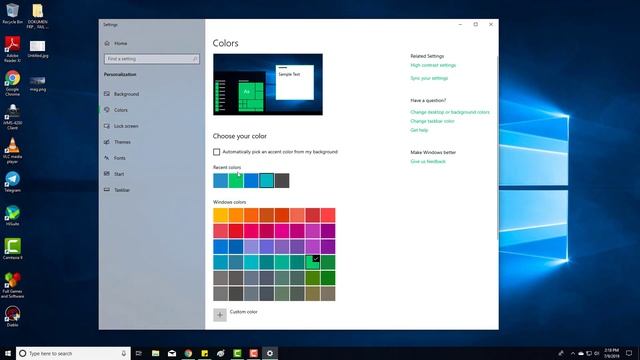Open Task View from the taskbar
Screen dimensions: 640x360
pyautogui.click(x=139, y=353)
